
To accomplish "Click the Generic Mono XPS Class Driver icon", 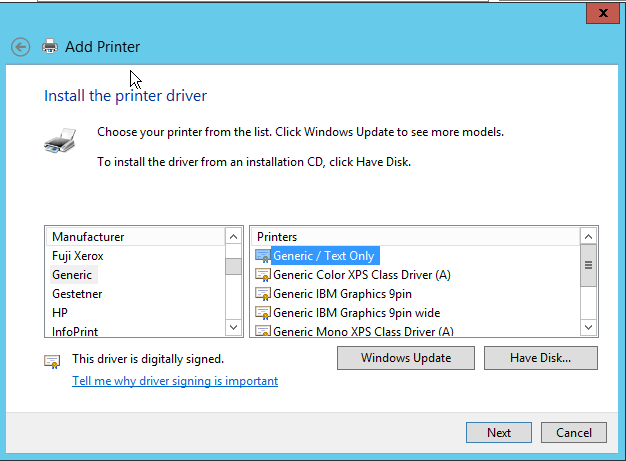I will click(x=263, y=331).
